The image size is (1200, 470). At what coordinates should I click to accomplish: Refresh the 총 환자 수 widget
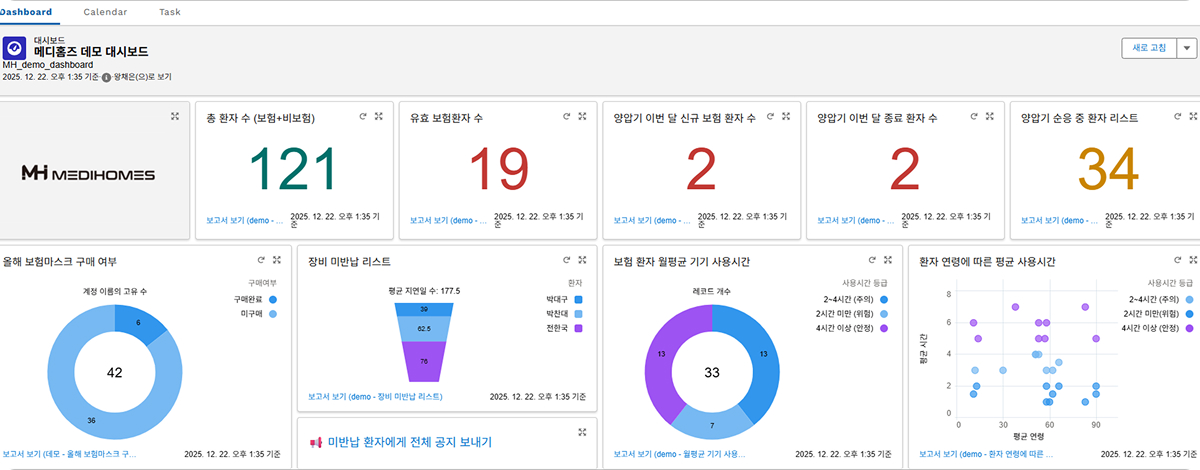[x=364, y=117]
